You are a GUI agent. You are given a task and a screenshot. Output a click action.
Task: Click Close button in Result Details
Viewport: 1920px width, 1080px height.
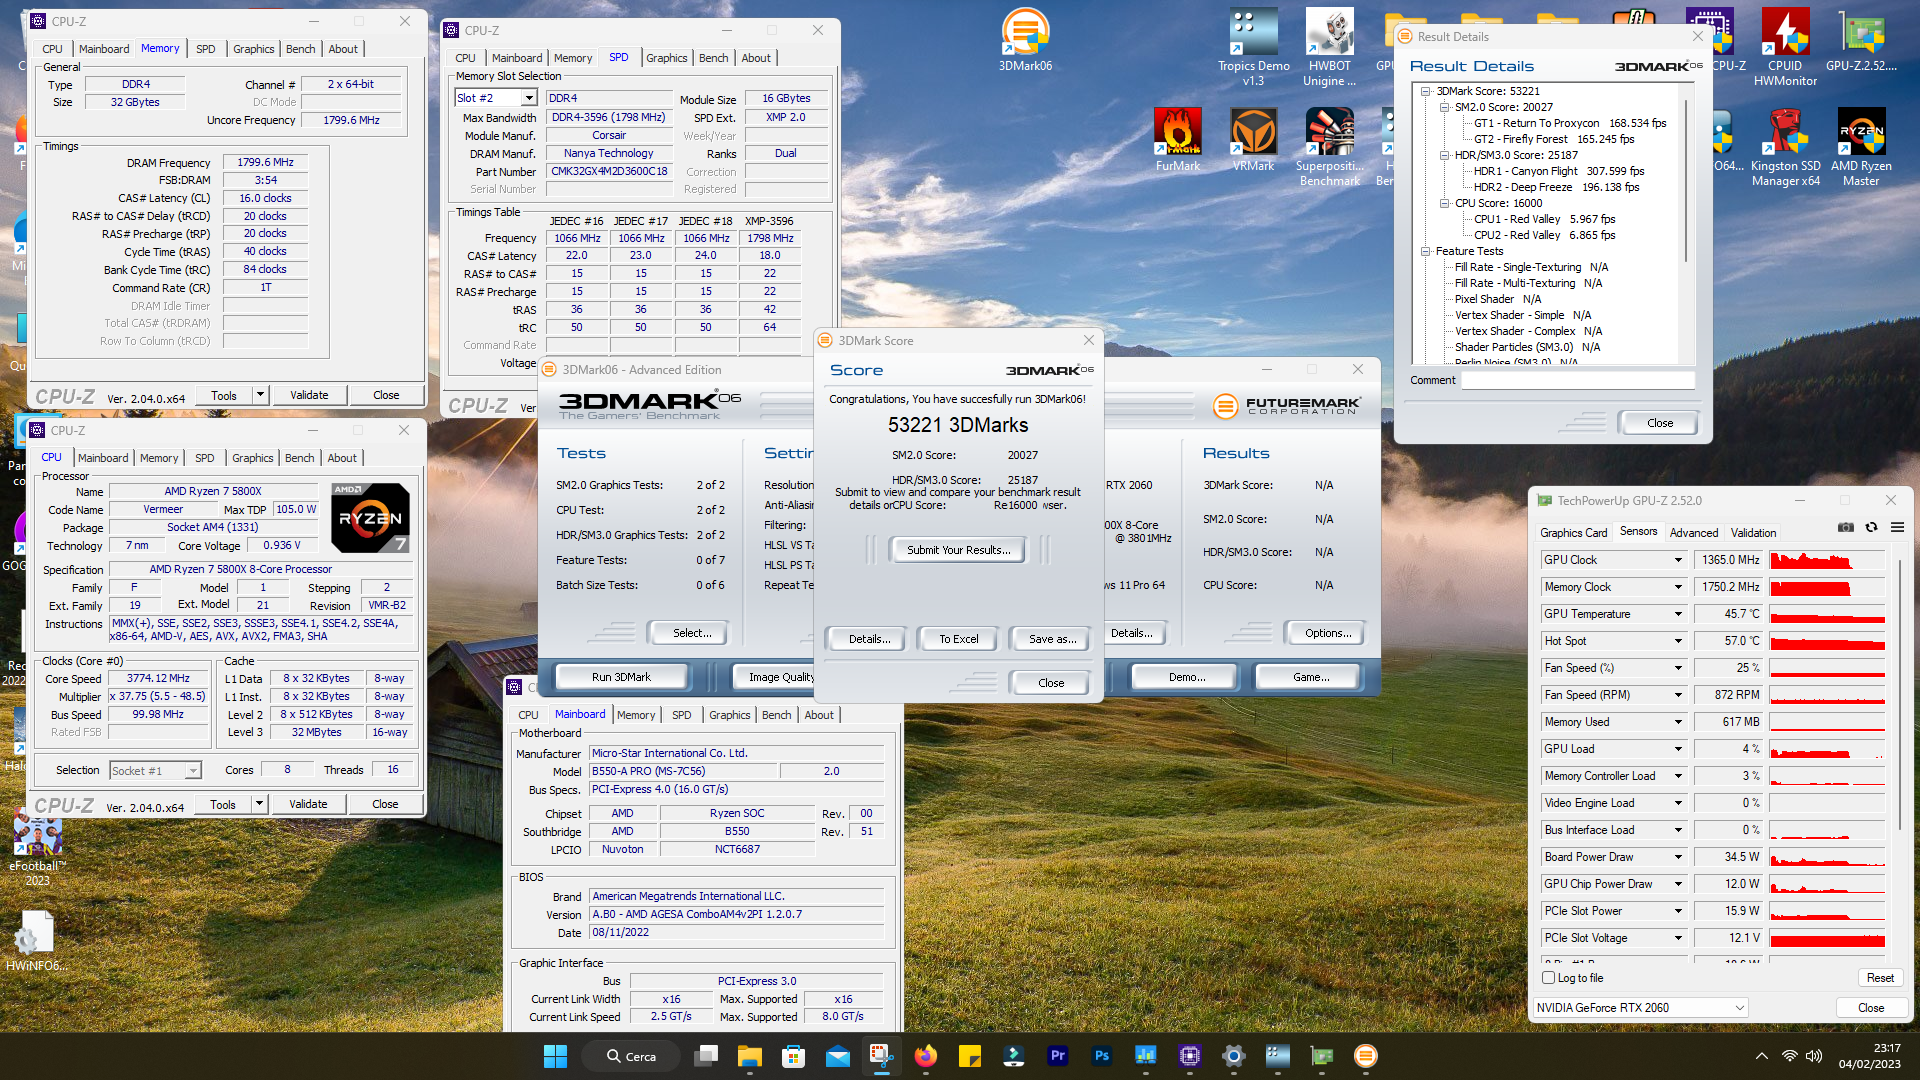[1659, 423]
